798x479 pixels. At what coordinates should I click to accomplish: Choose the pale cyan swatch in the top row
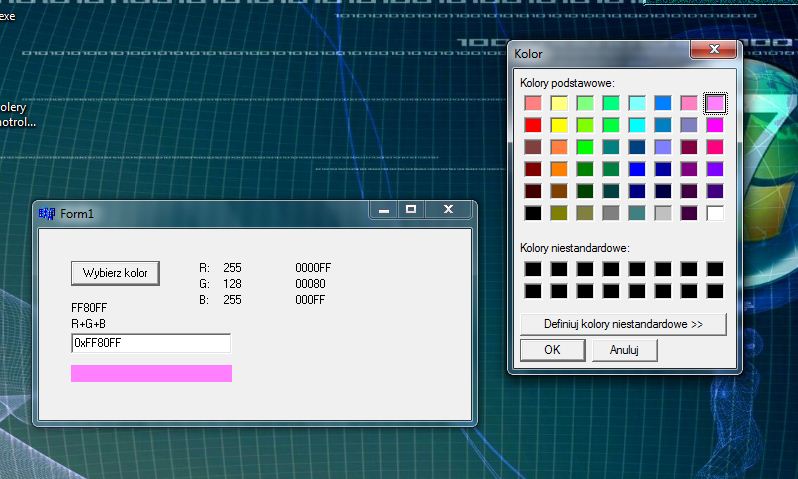pos(637,103)
